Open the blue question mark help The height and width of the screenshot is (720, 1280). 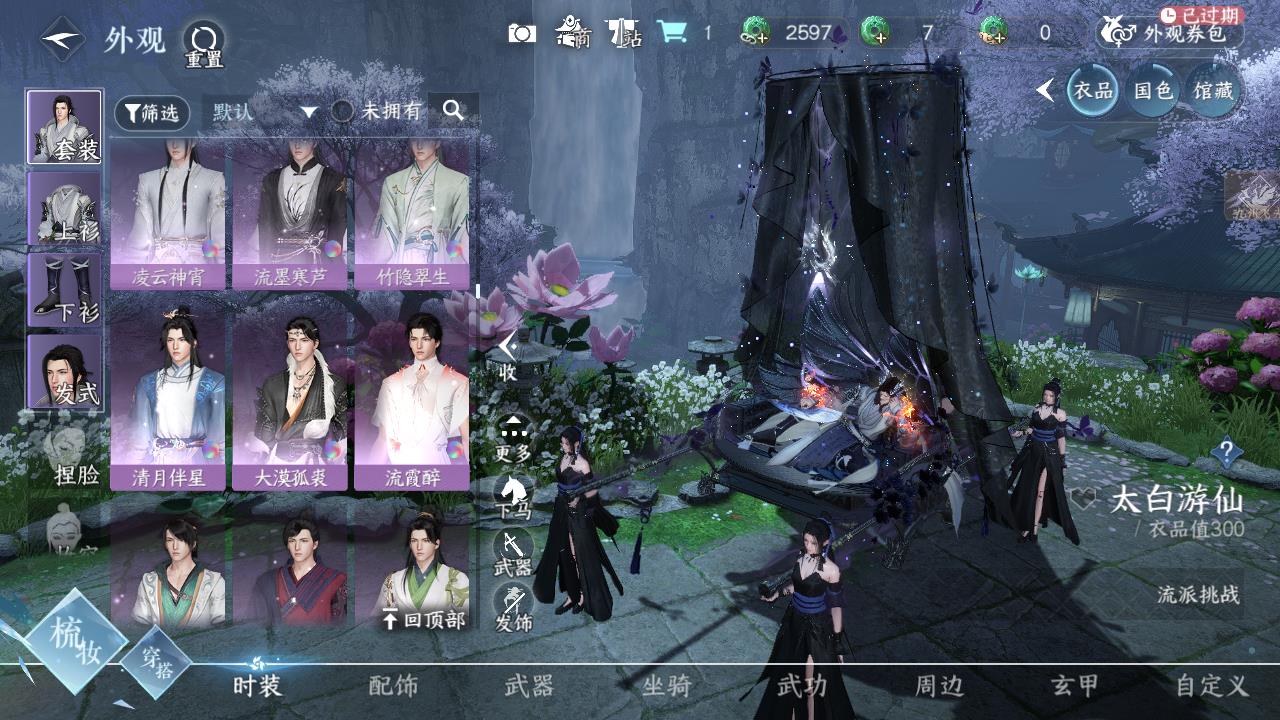tap(1227, 453)
